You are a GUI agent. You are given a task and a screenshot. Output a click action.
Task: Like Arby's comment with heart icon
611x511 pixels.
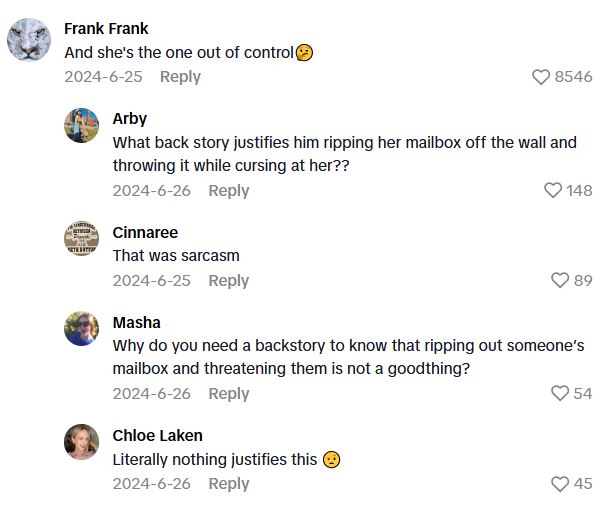pos(553,190)
